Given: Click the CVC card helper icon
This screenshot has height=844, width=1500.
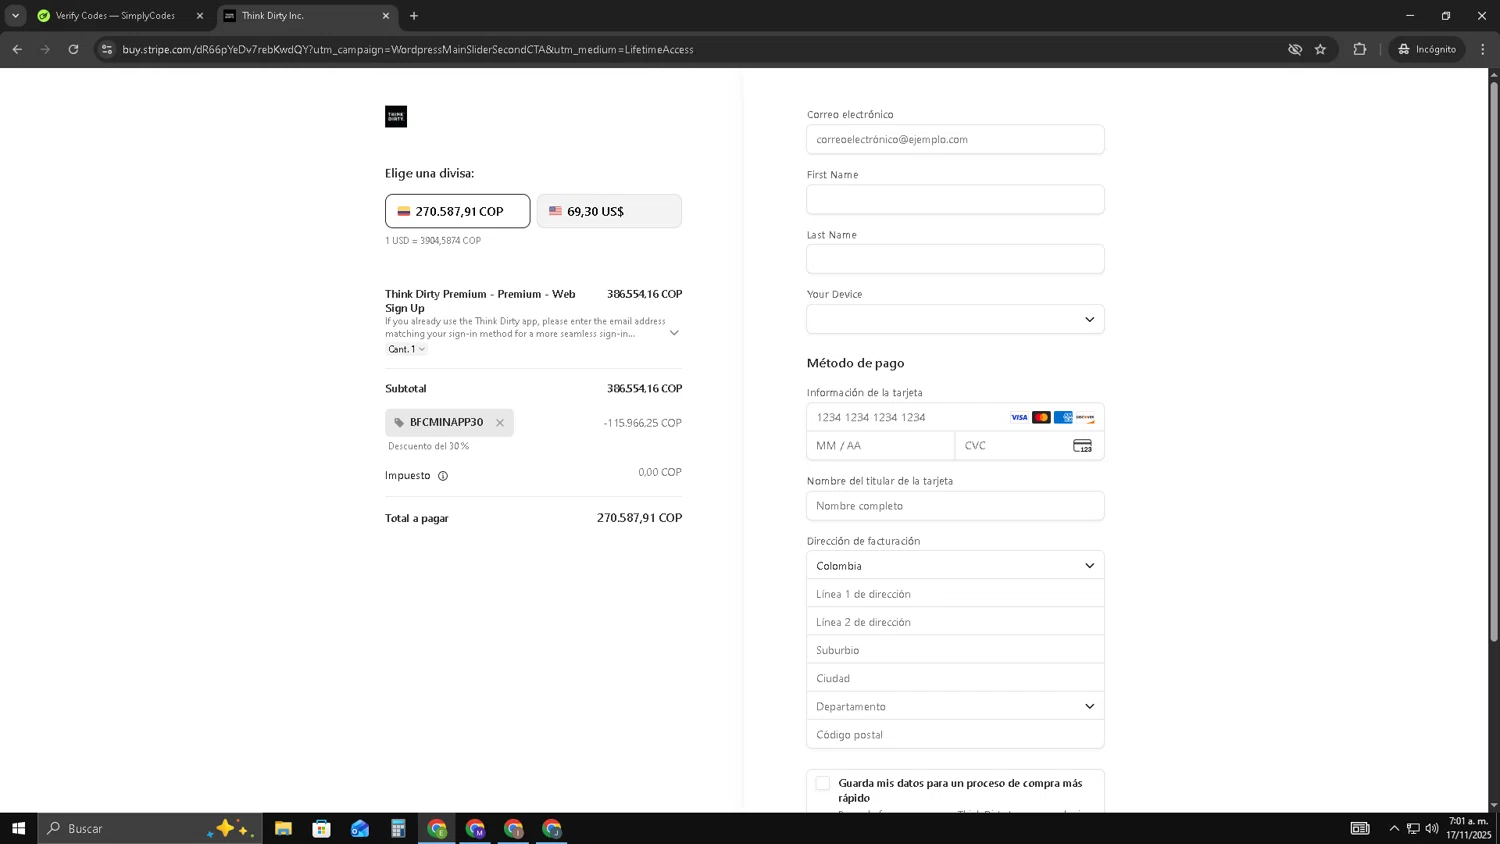Looking at the screenshot, I should point(1082,446).
